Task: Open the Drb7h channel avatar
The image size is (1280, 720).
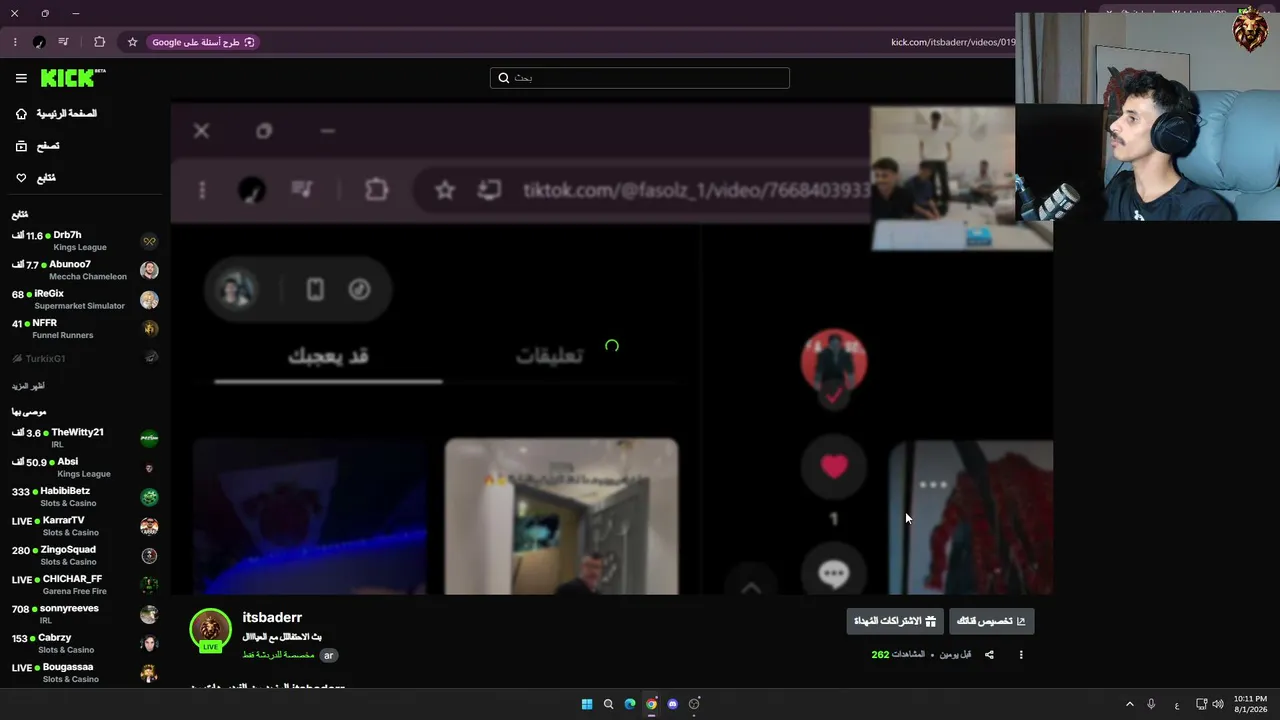Action: tap(149, 241)
